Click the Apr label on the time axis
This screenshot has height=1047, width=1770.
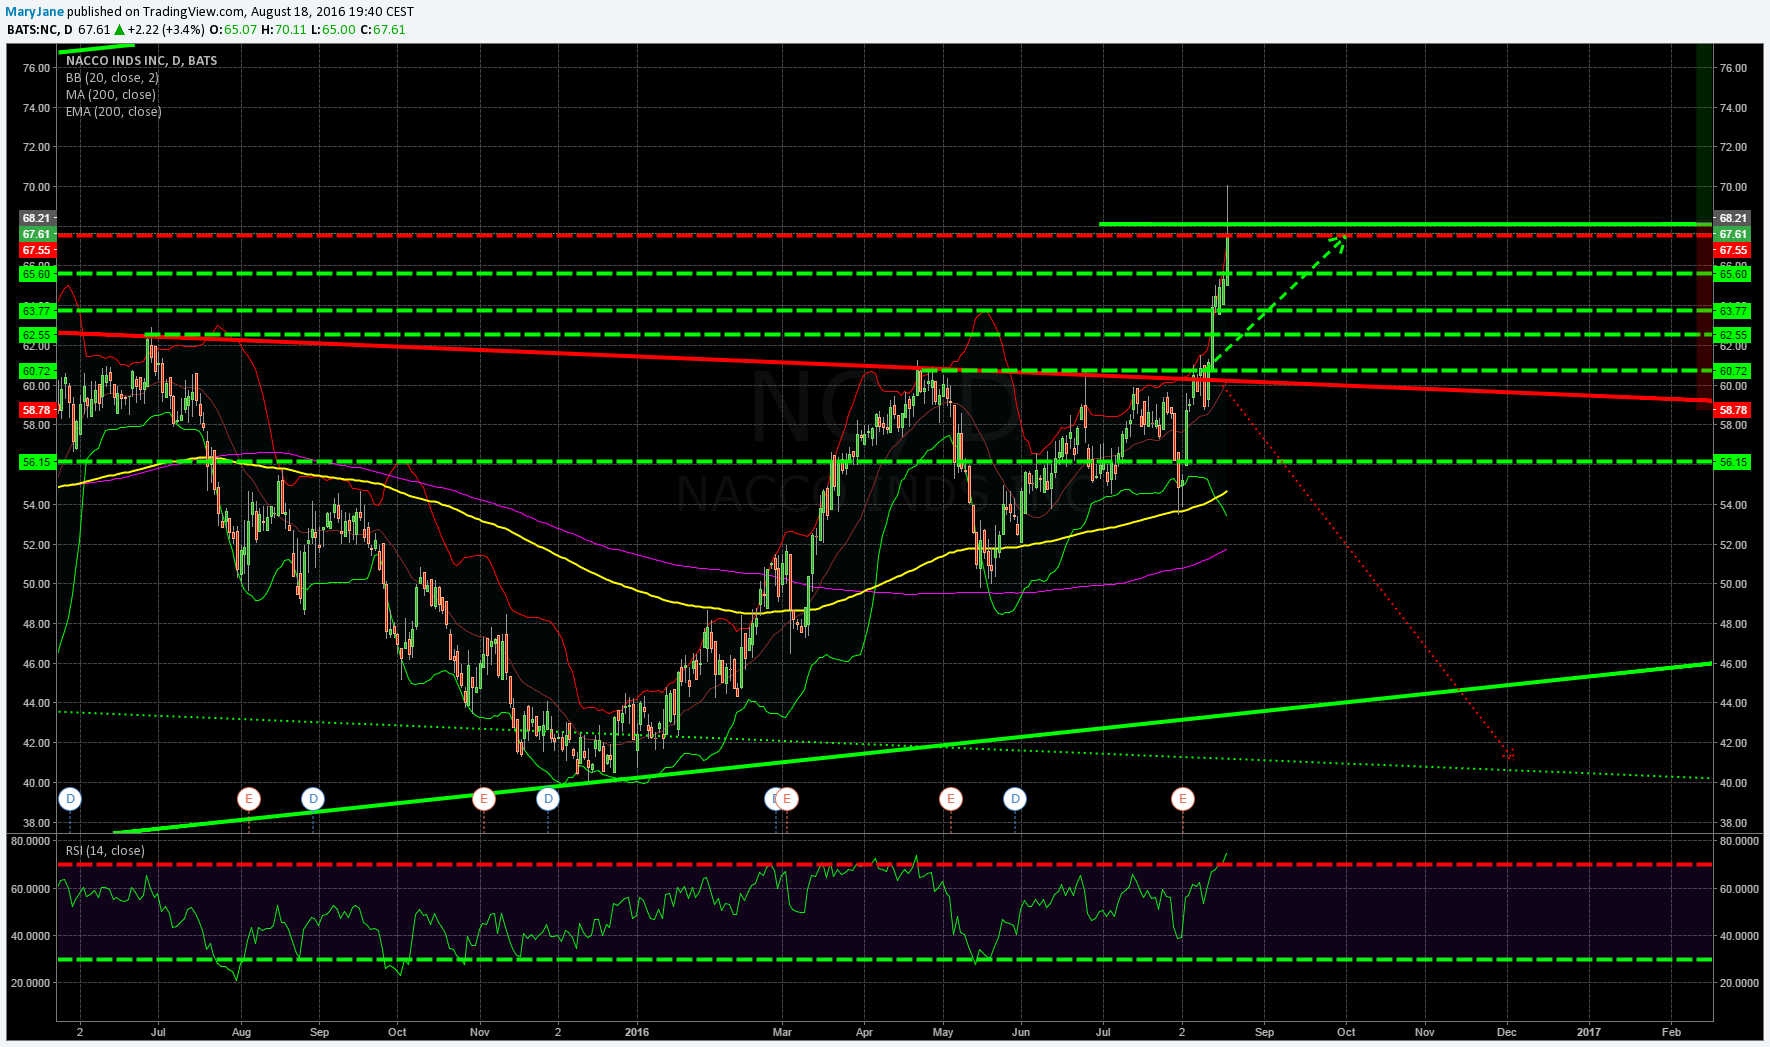[x=864, y=1032]
